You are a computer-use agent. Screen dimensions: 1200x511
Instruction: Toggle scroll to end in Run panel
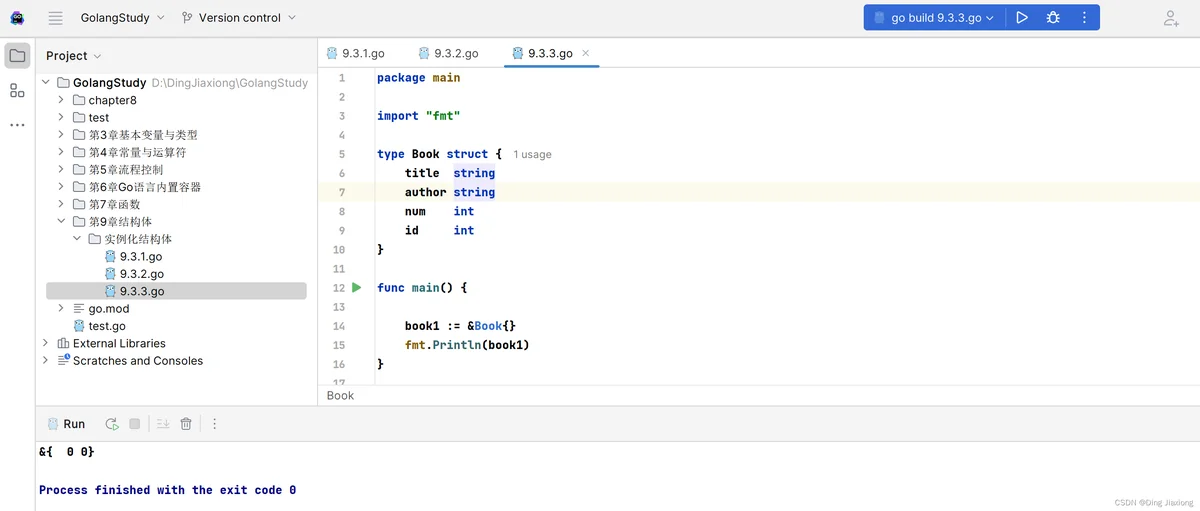[x=163, y=424]
